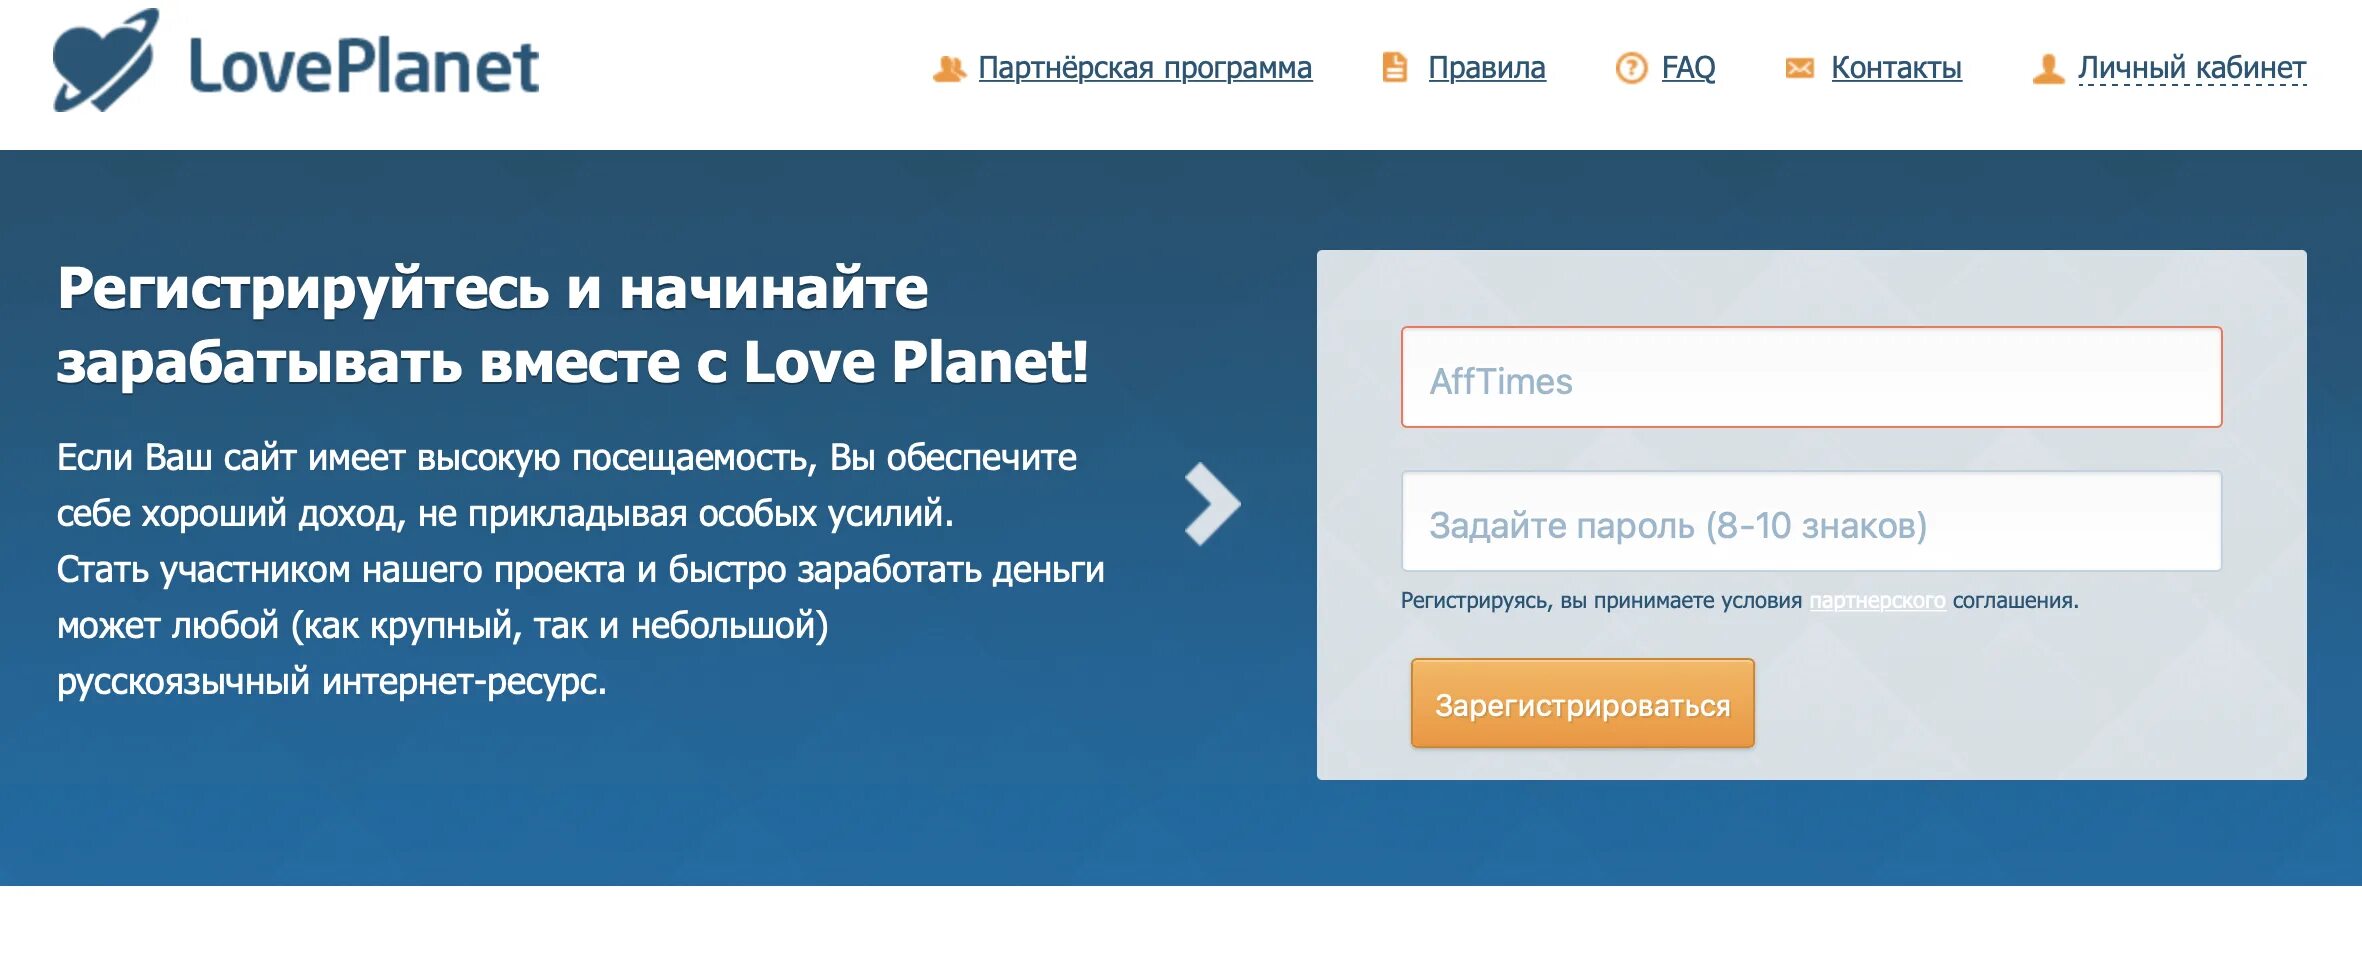Image resolution: width=2362 pixels, height=954 pixels.
Task: Click the heading Регистрируйтесь и начинайте
Action: click(x=493, y=289)
